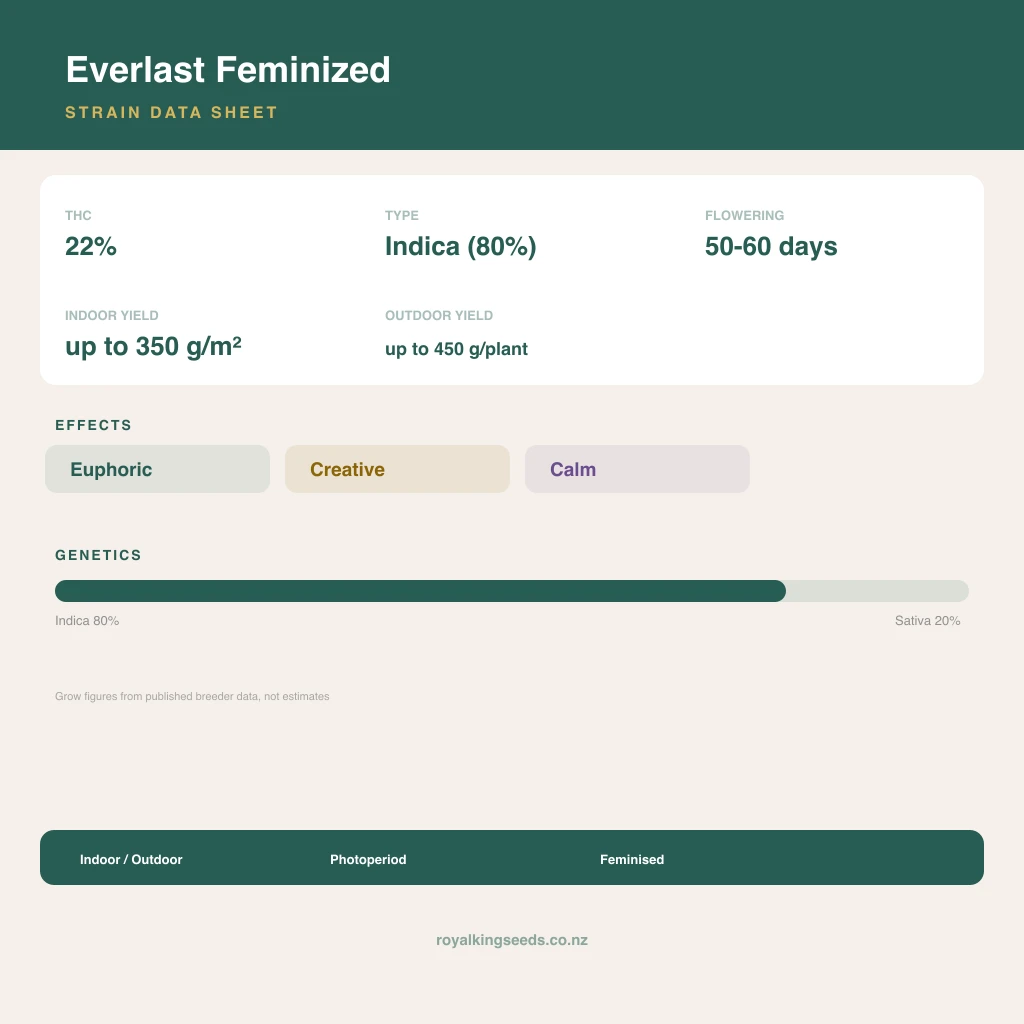
Task: Click the Effects section heading
Action: pos(93,425)
